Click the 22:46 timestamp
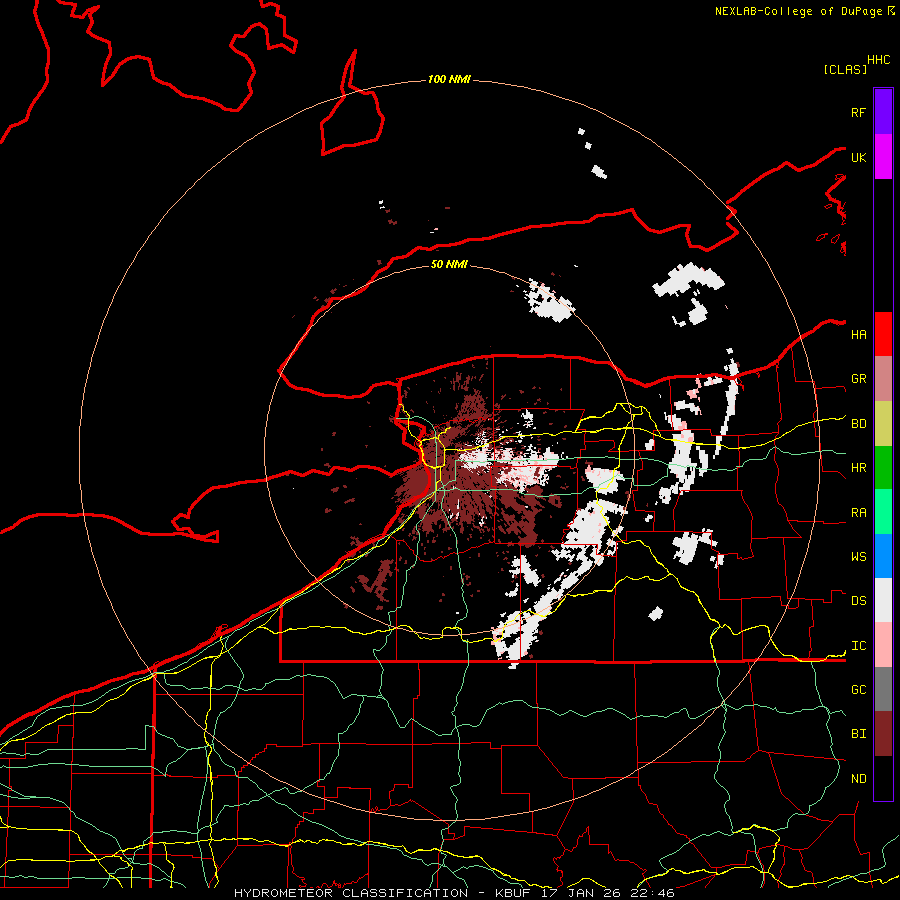900x900 pixels. point(652,893)
